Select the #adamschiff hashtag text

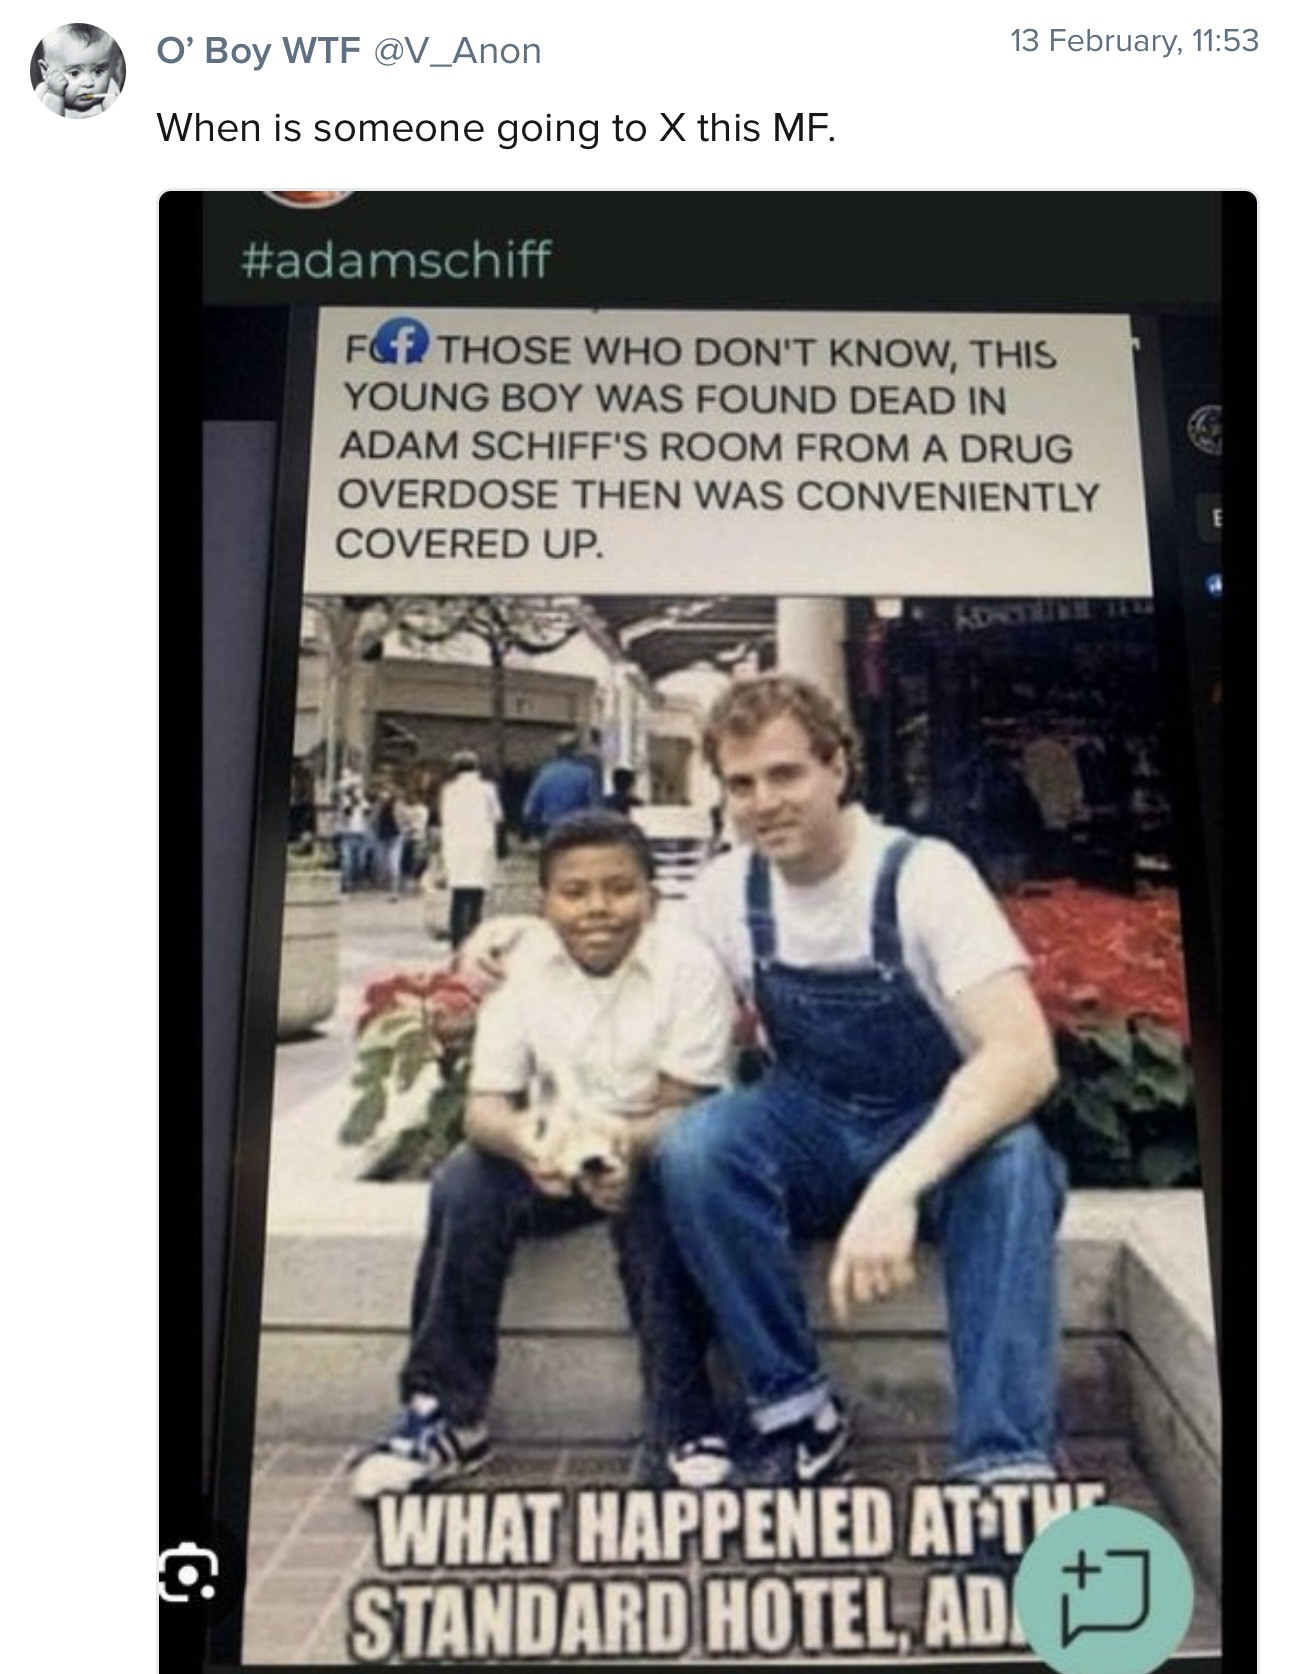(x=395, y=260)
